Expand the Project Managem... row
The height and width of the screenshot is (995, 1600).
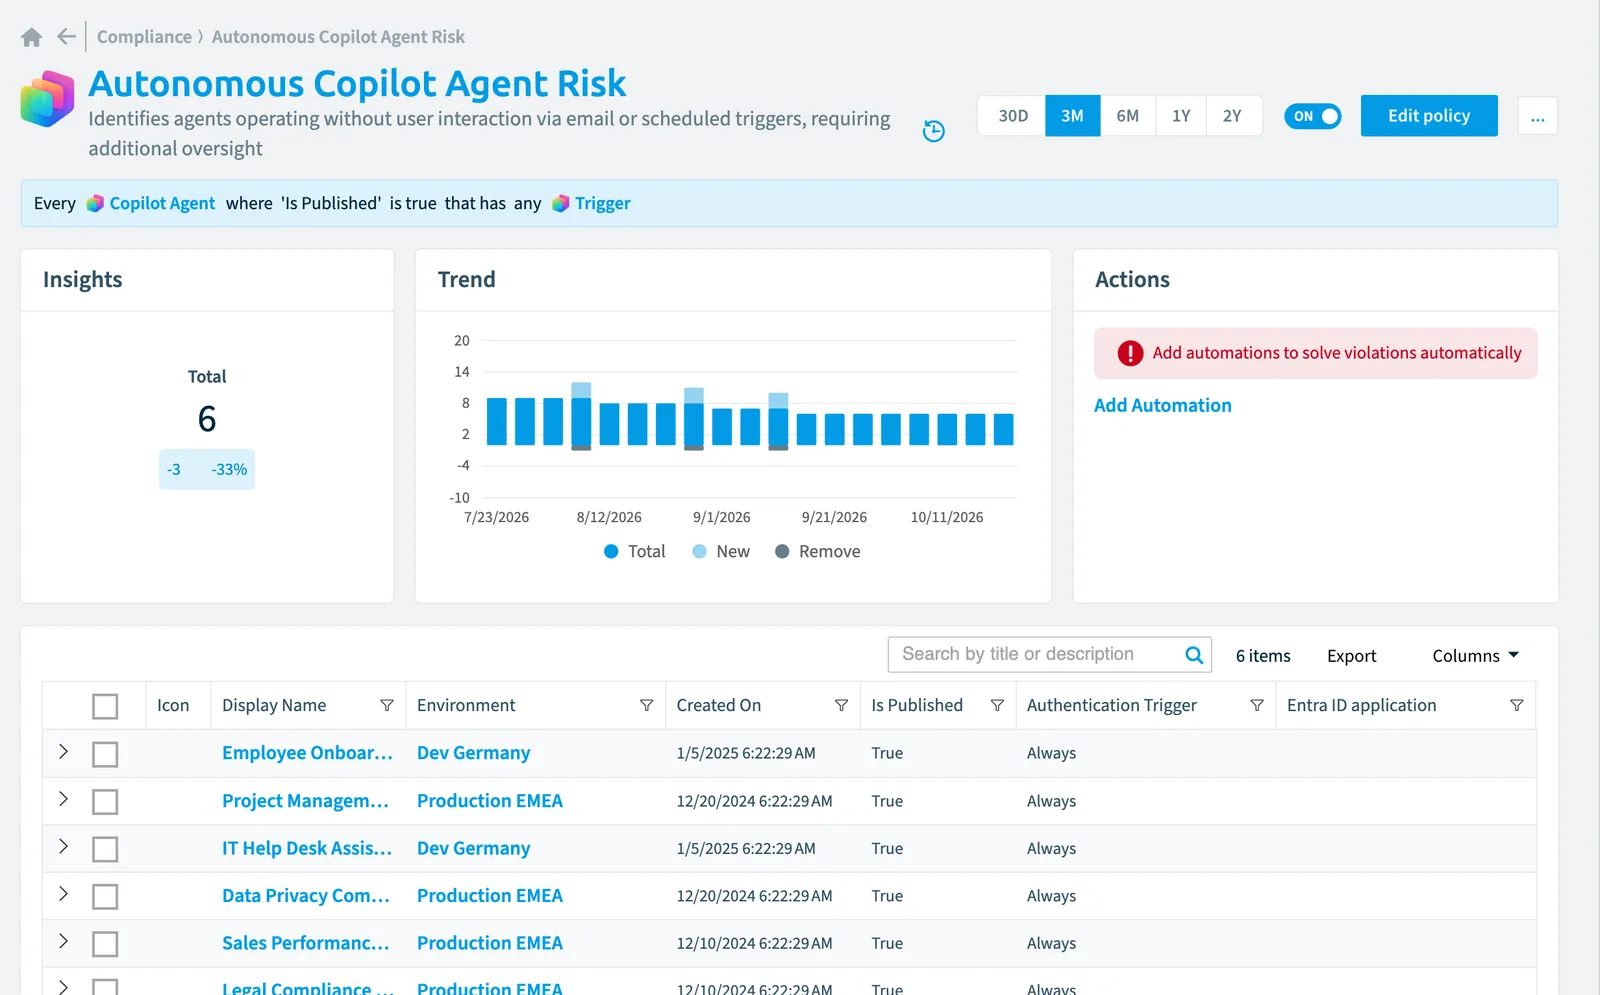tap(63, 799)
